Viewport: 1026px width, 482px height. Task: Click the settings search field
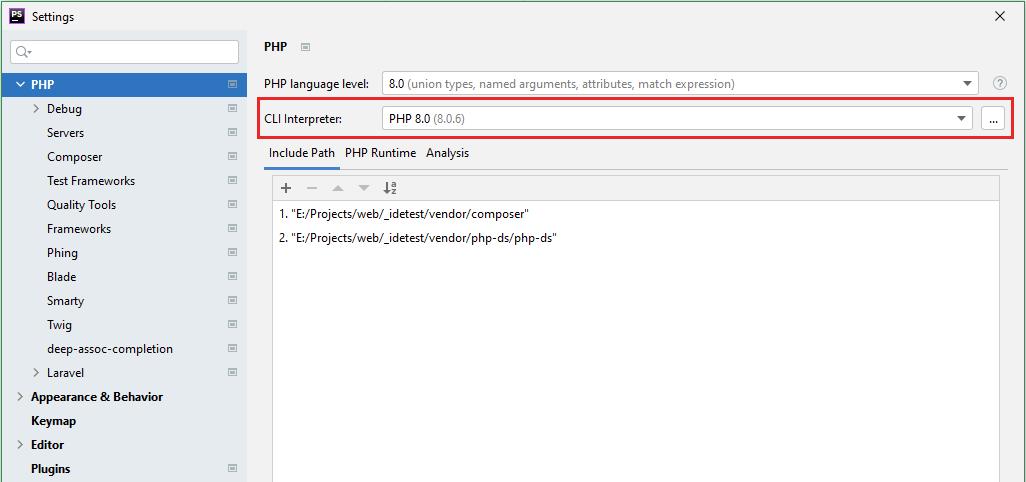pos(125,51)
